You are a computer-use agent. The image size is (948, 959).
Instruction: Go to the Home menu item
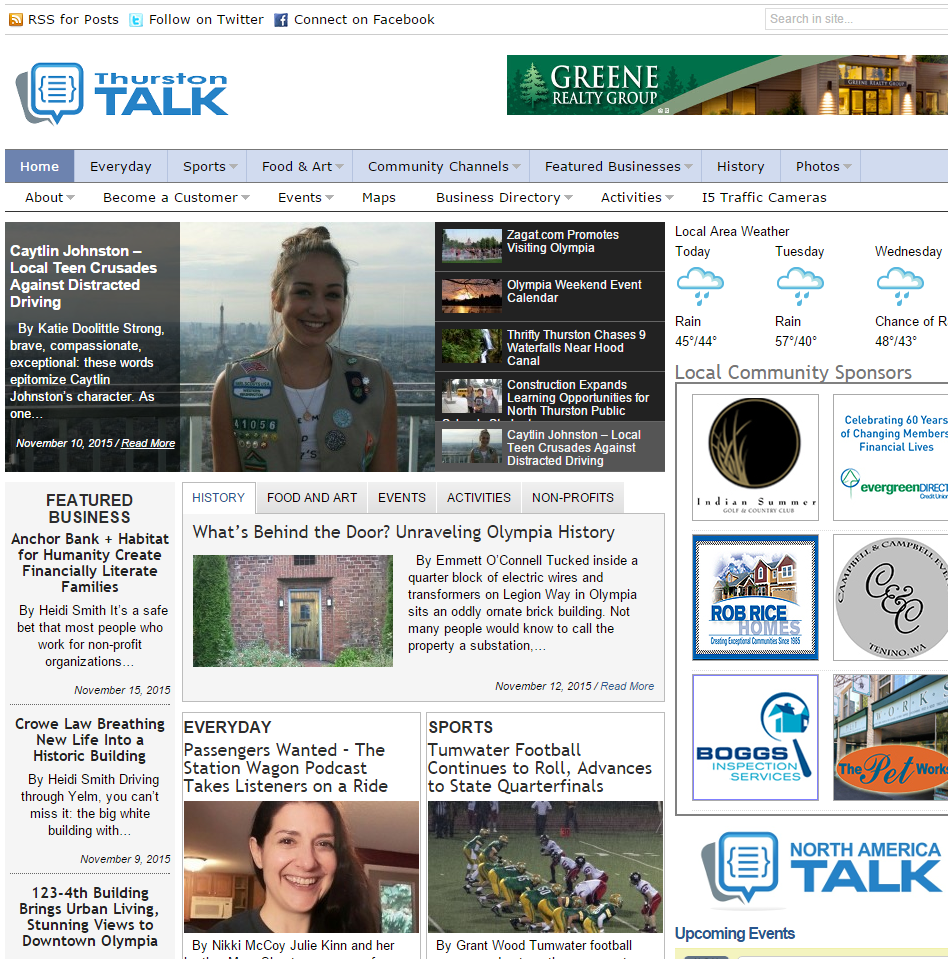click(40, 166)
